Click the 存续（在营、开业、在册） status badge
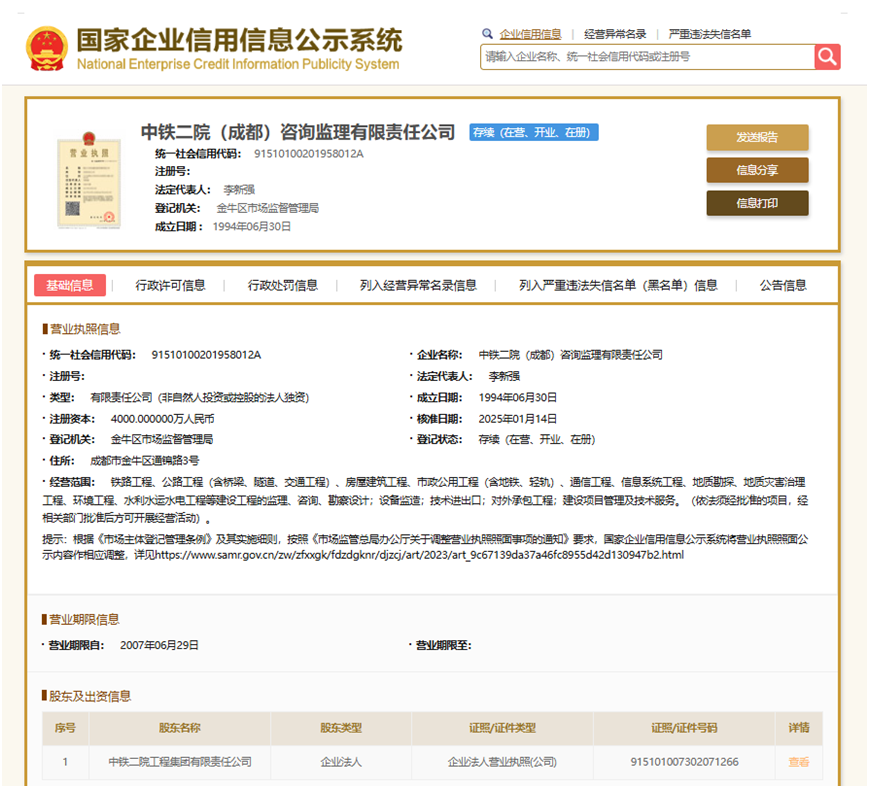 (534, 132)
